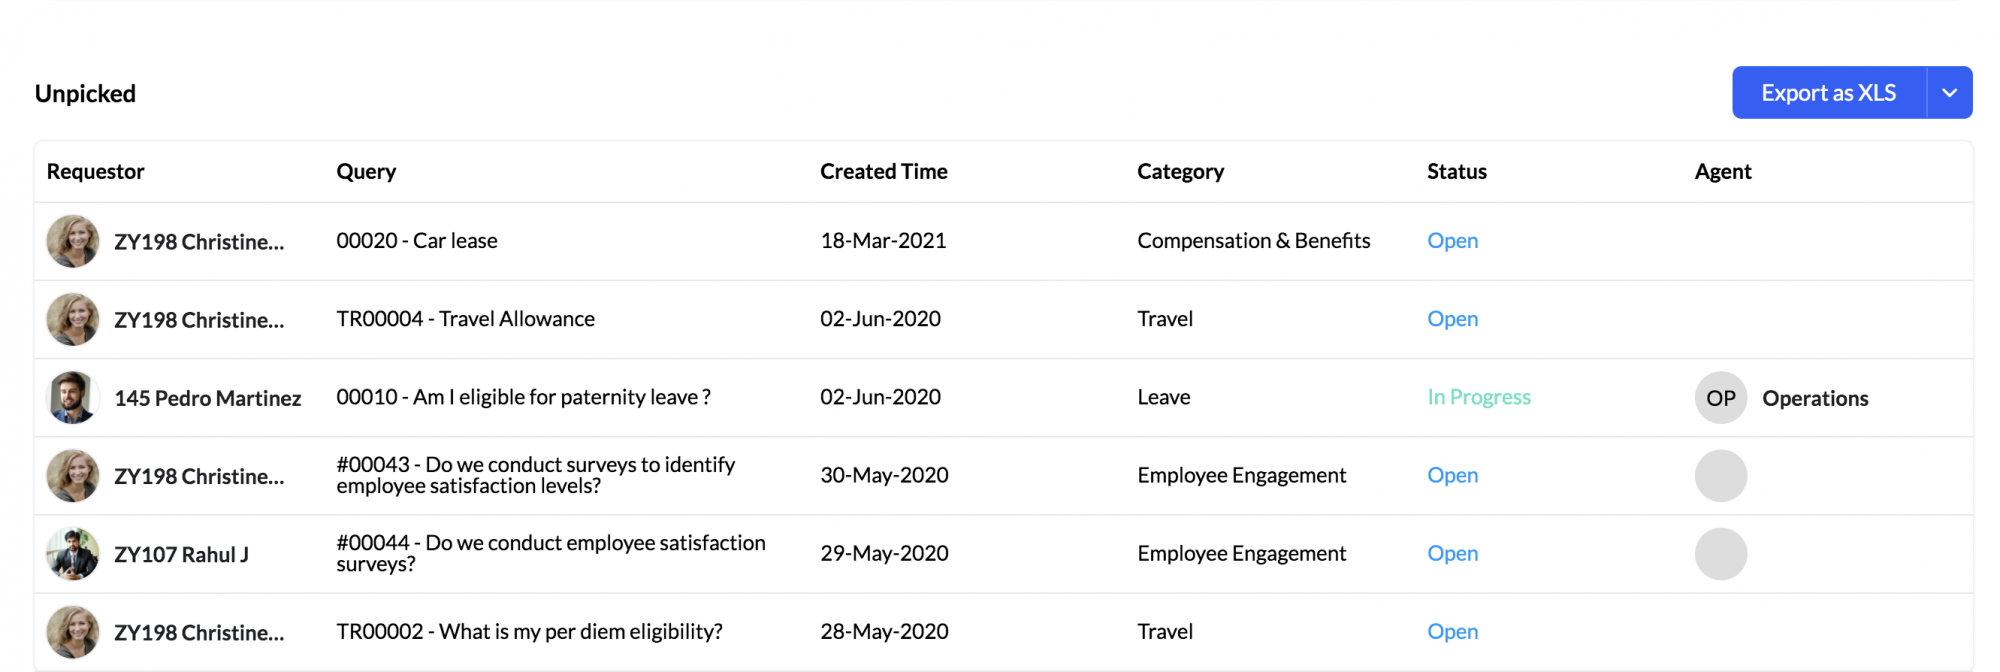Viewport: 2000px width, 672px height.
Task: Expand the Export as XLS dropdown arrow
Action: tap(1949, 93)
